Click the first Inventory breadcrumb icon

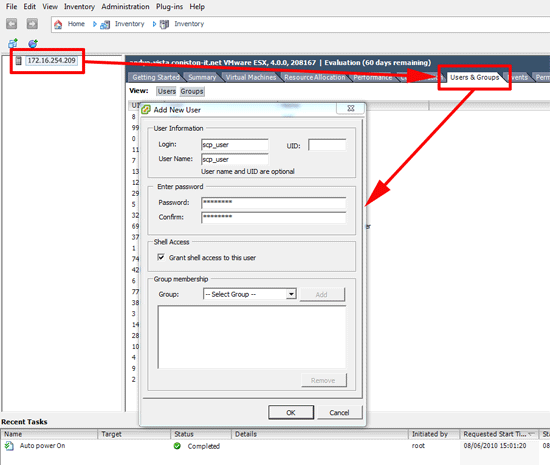pyautogui.click(x=105, y=25)
